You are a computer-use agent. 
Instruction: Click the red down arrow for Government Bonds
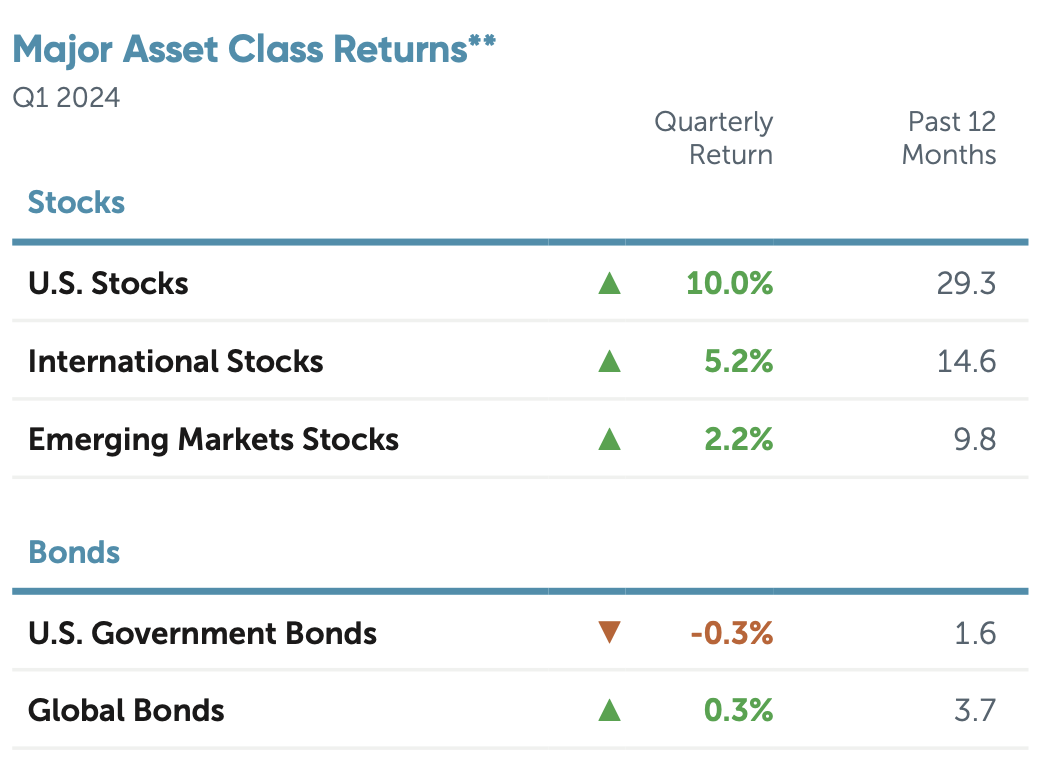pos(609,632)
